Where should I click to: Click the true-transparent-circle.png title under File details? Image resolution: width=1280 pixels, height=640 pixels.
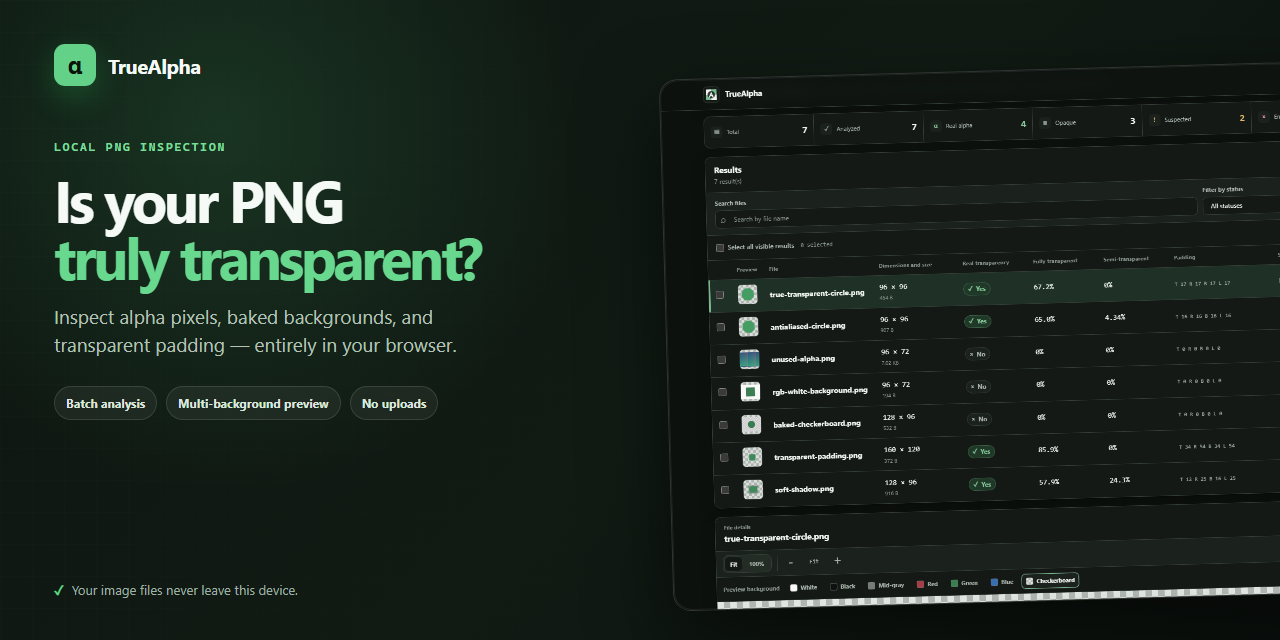pos(777,538)
